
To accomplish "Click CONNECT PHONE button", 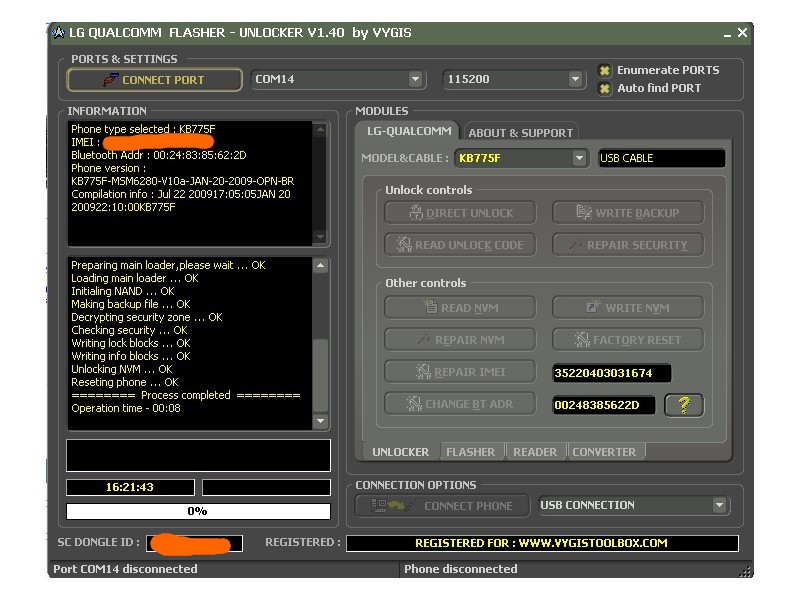I will pyautogui.click(x=442, y=506).
